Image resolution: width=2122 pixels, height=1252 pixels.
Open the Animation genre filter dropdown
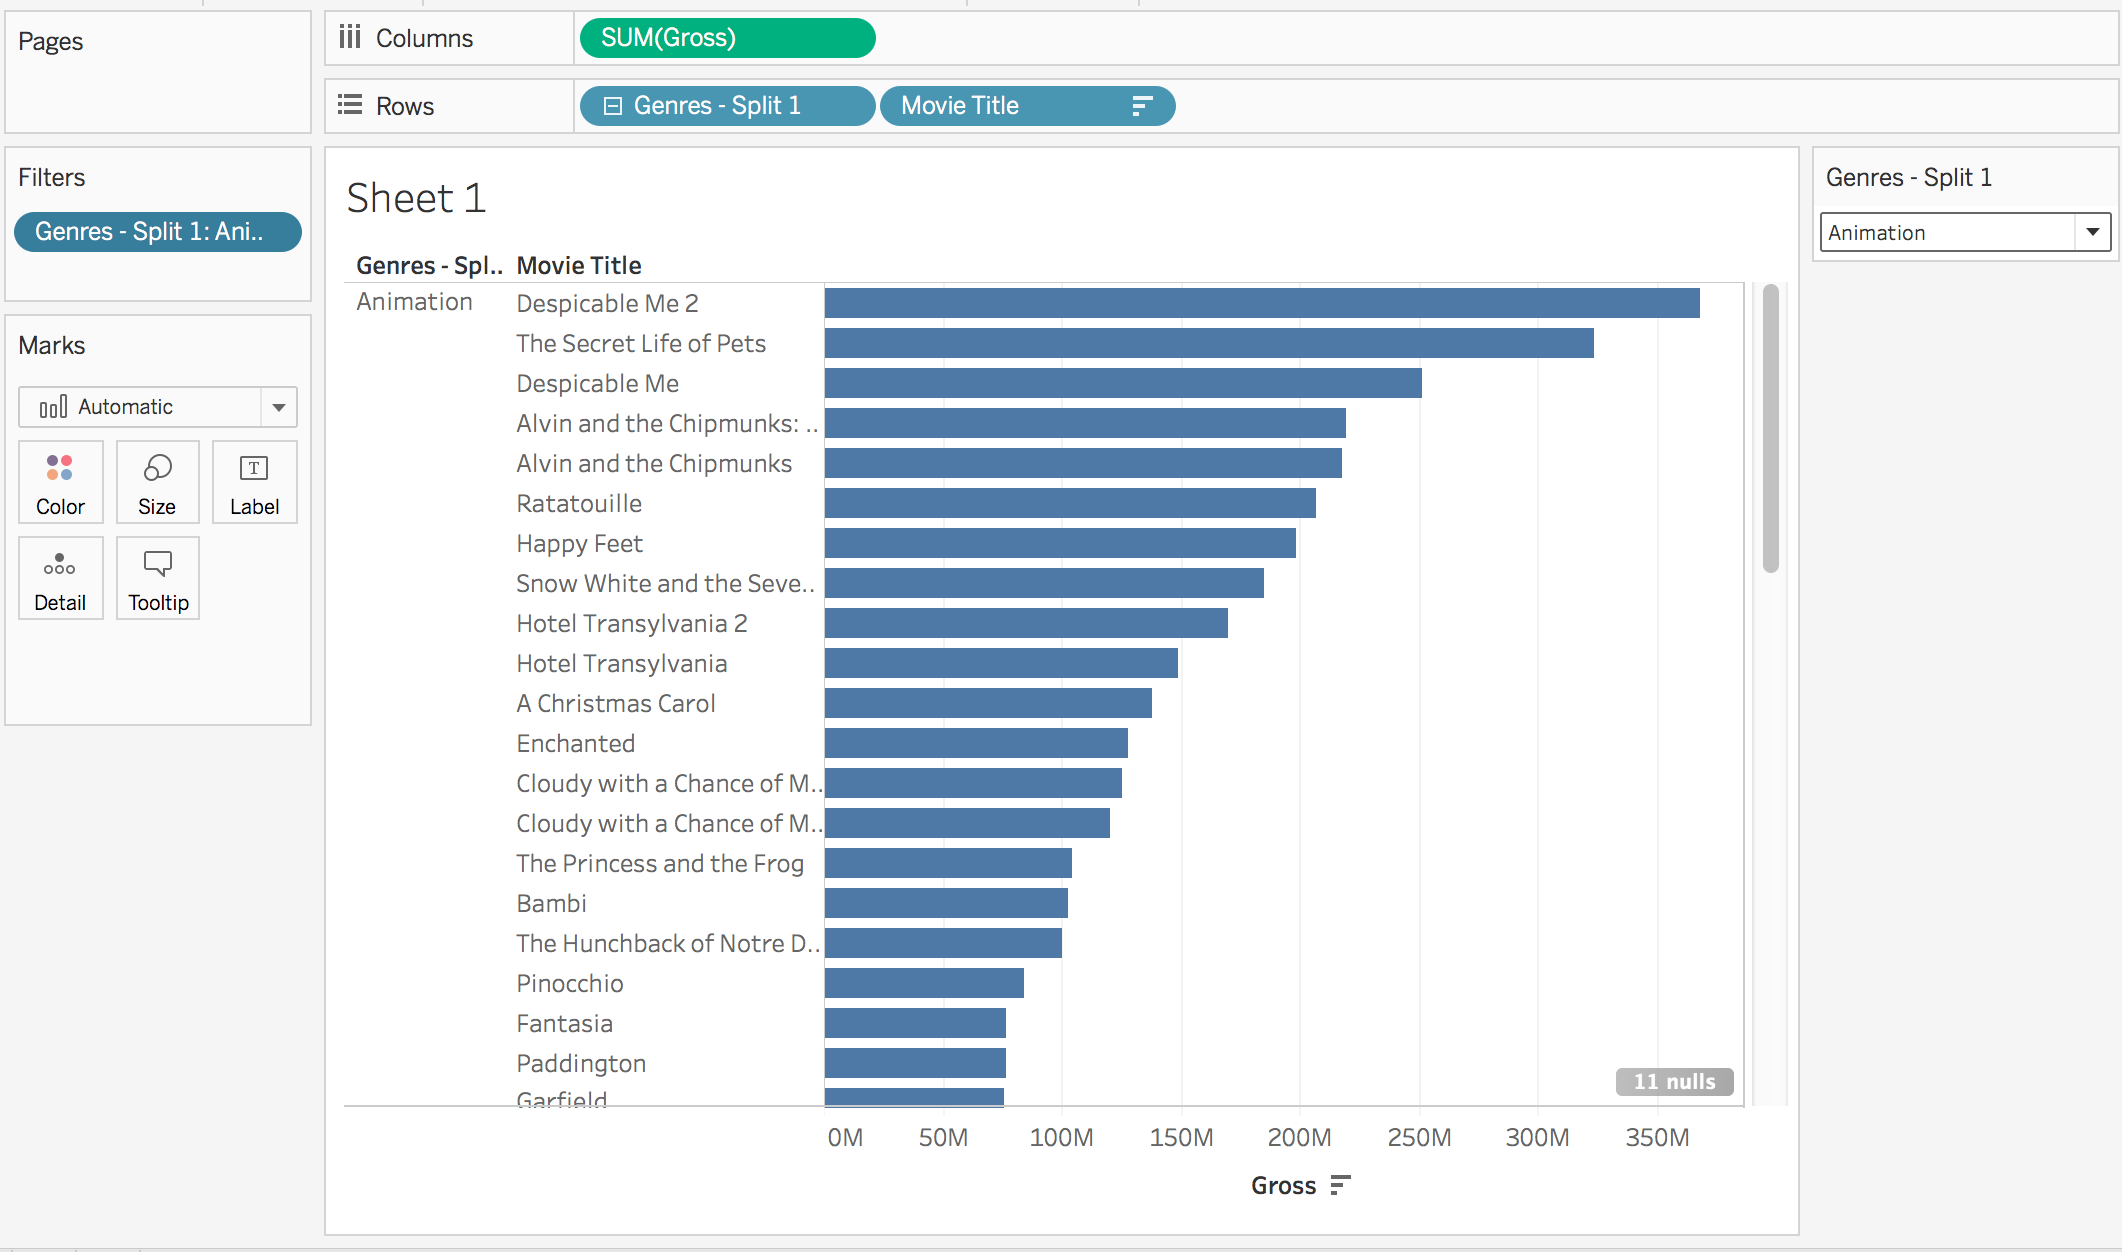(2092, 232)
